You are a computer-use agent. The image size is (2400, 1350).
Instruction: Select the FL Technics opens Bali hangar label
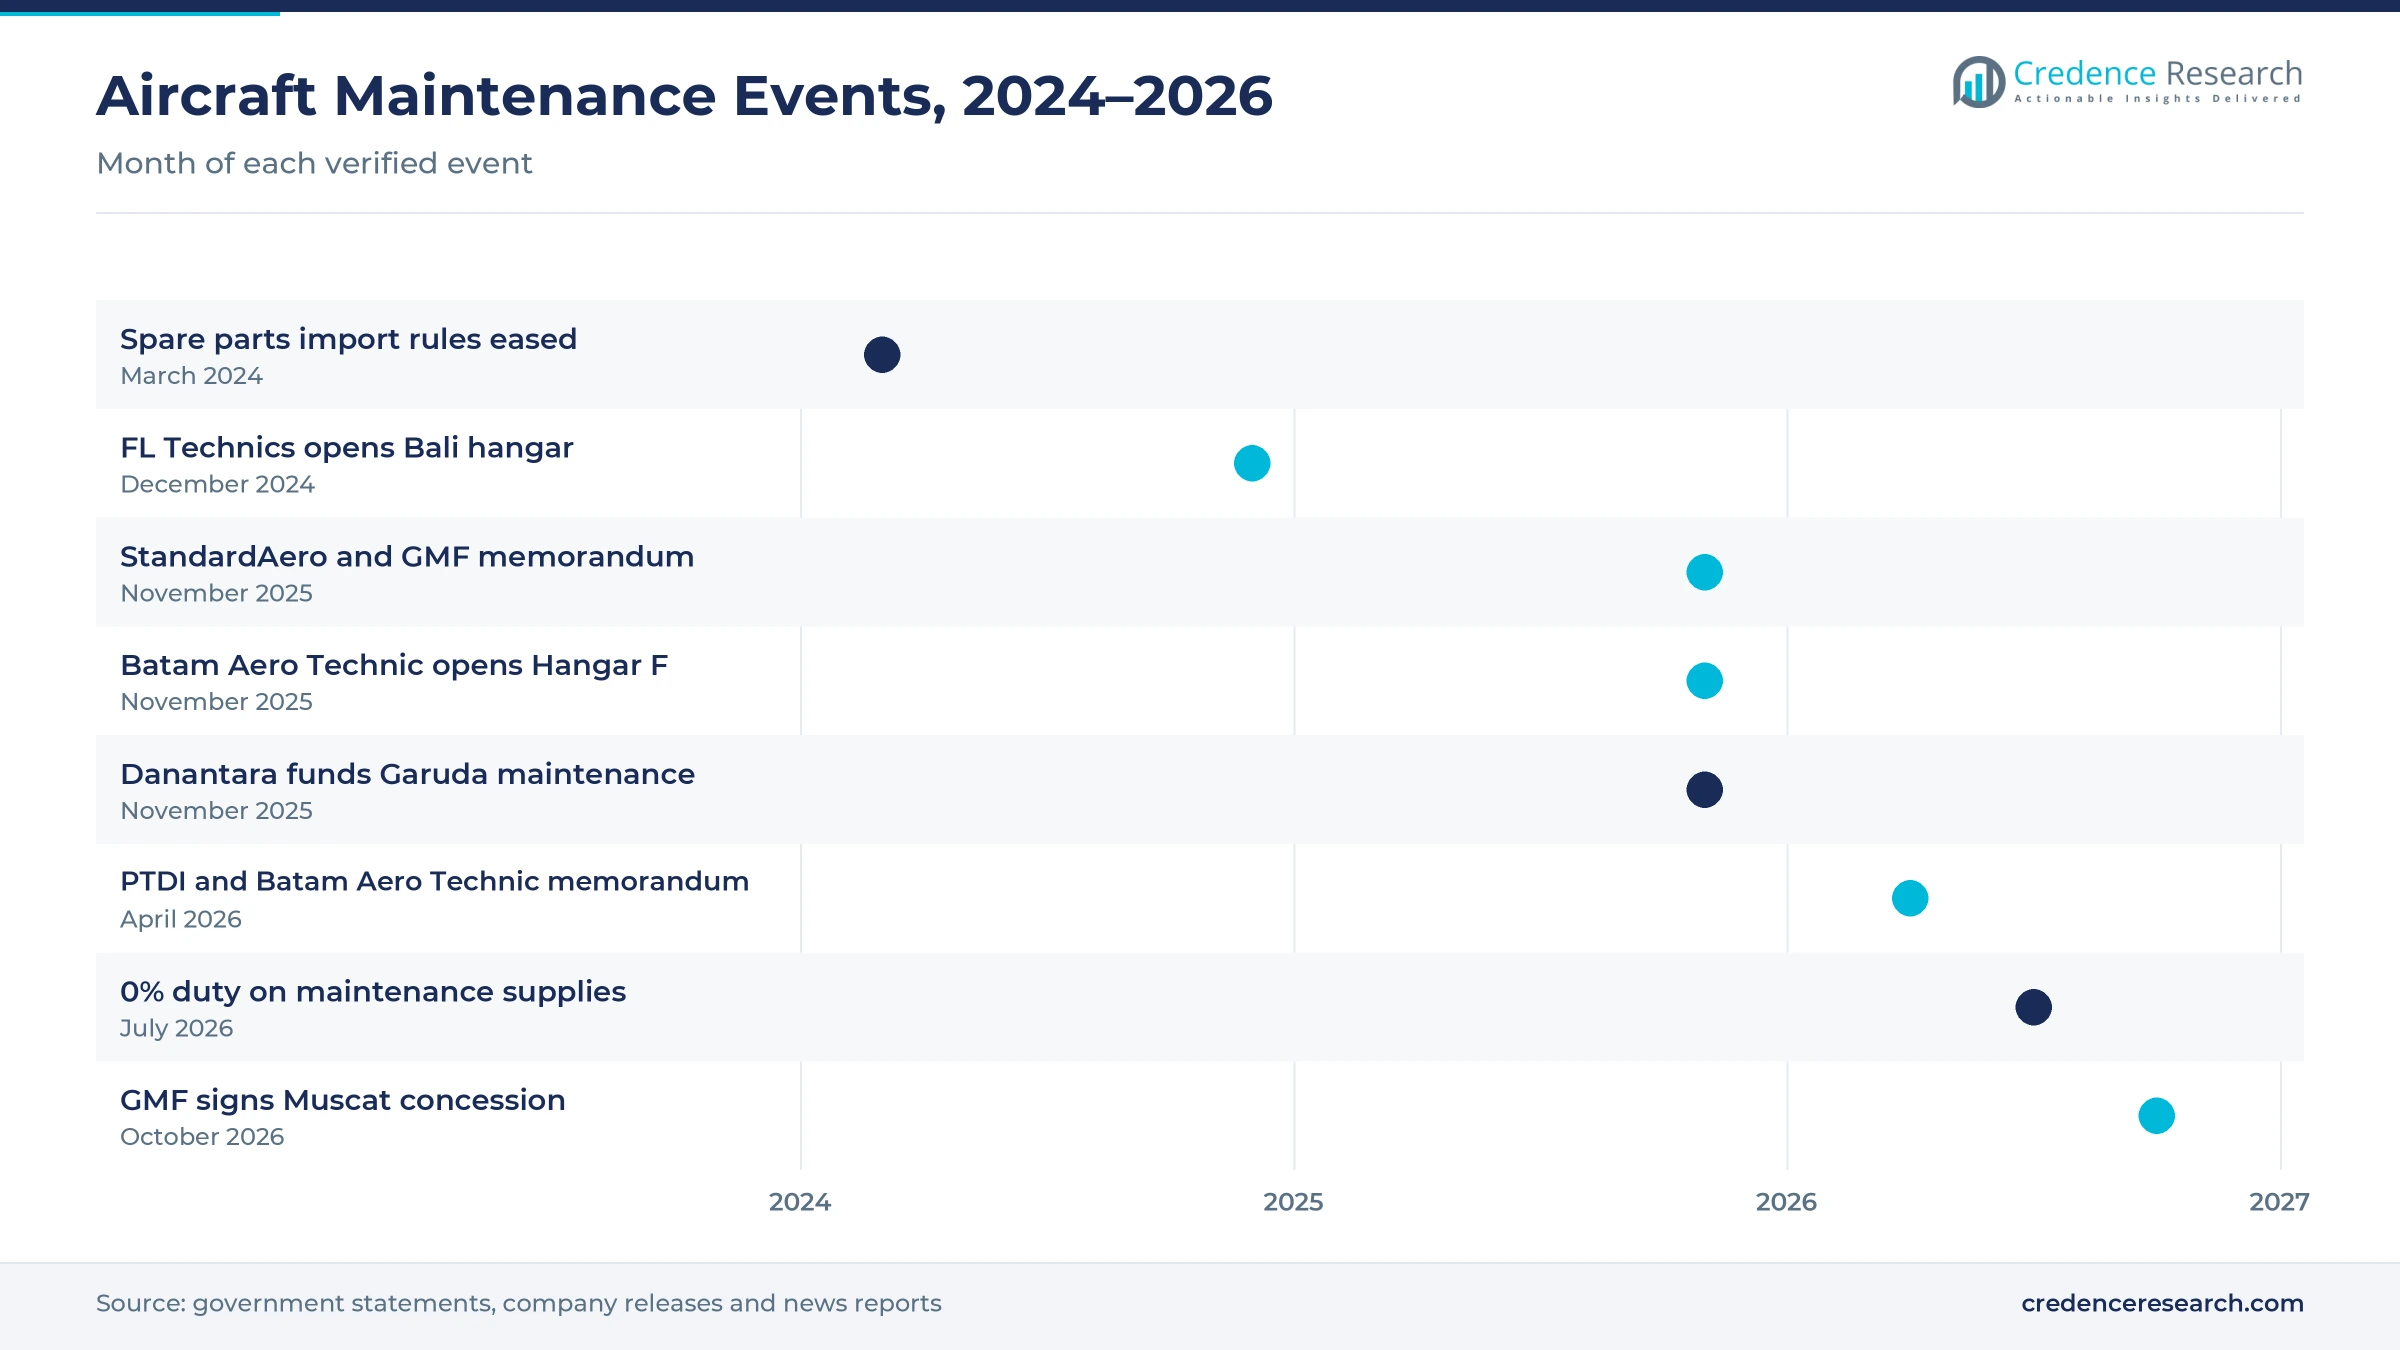(346, 448)
